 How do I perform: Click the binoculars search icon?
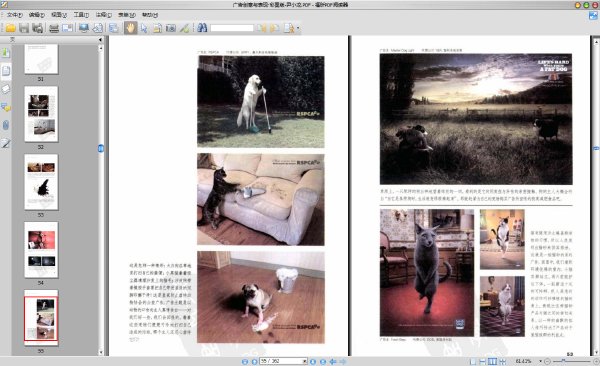point(202,28)
